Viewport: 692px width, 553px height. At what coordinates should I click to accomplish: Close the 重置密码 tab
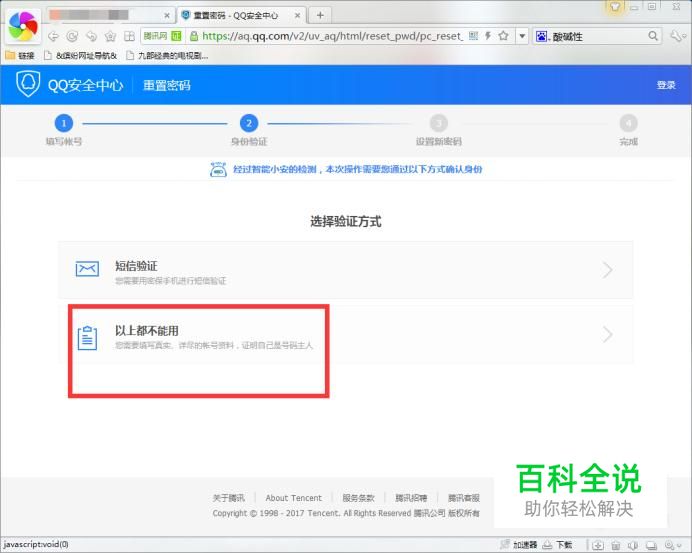click(x=297, y=15)
